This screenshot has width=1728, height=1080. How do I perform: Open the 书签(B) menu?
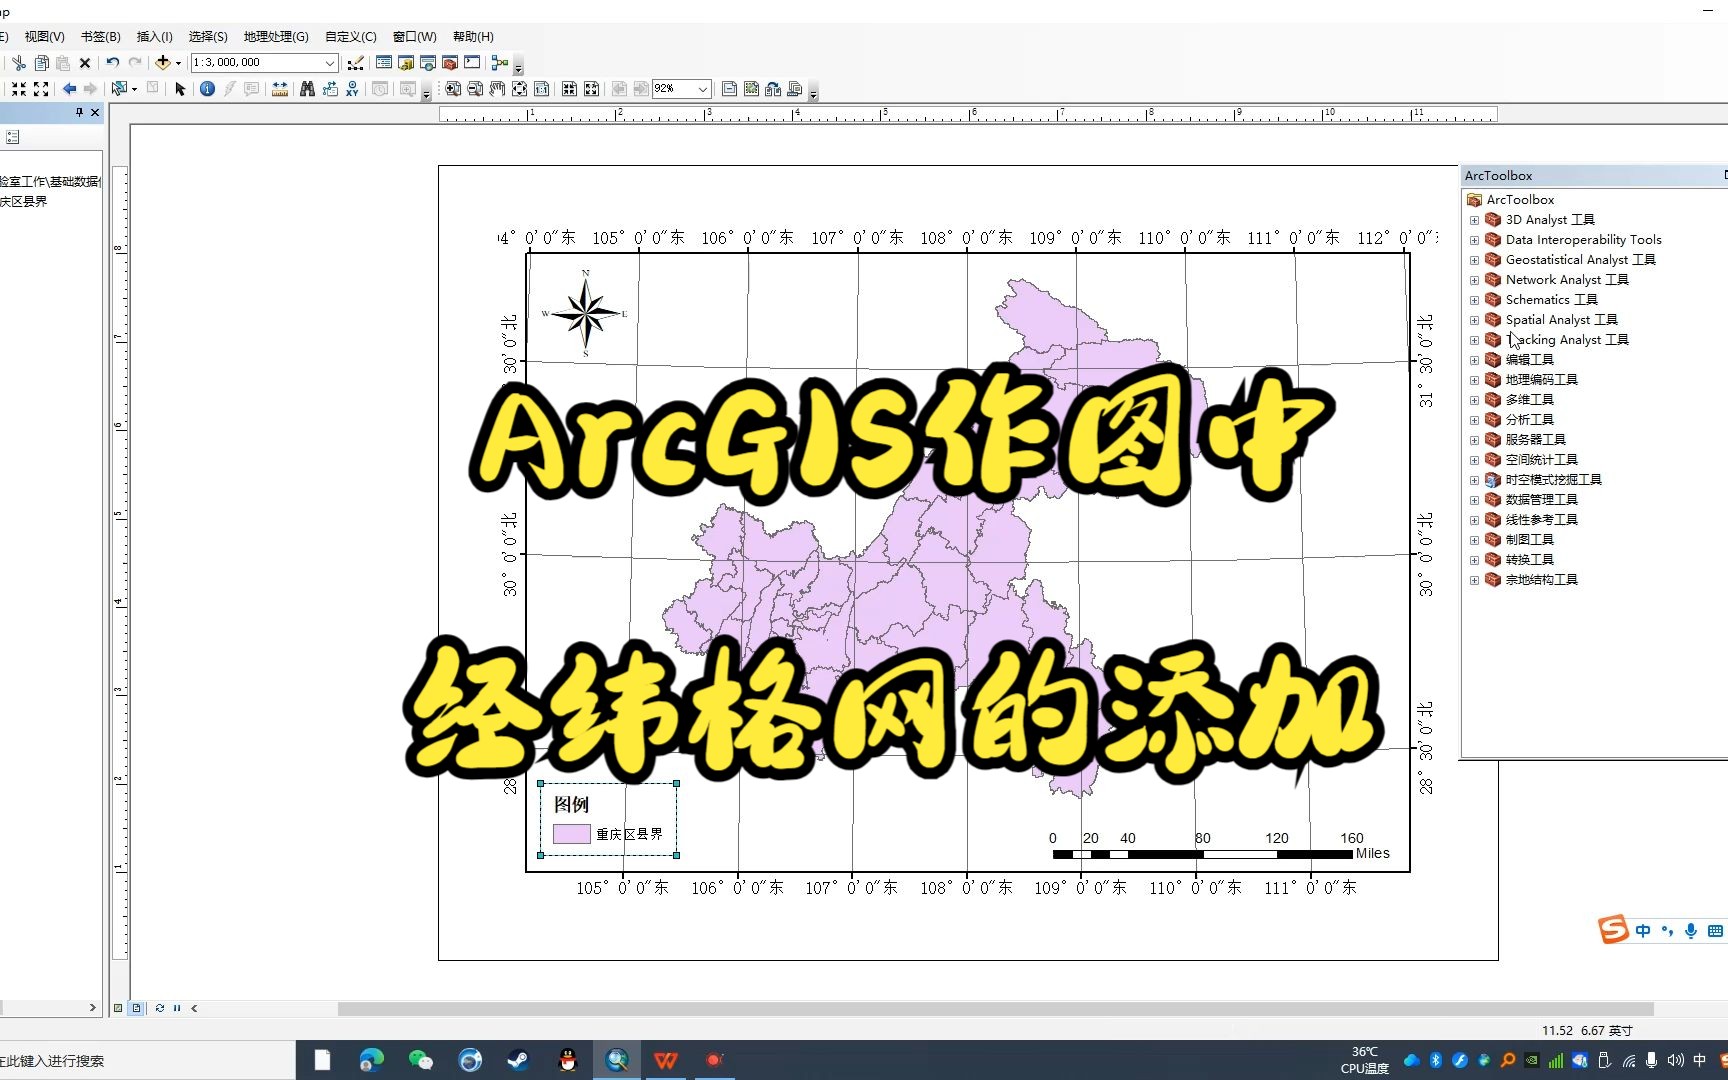click(100, 36)
